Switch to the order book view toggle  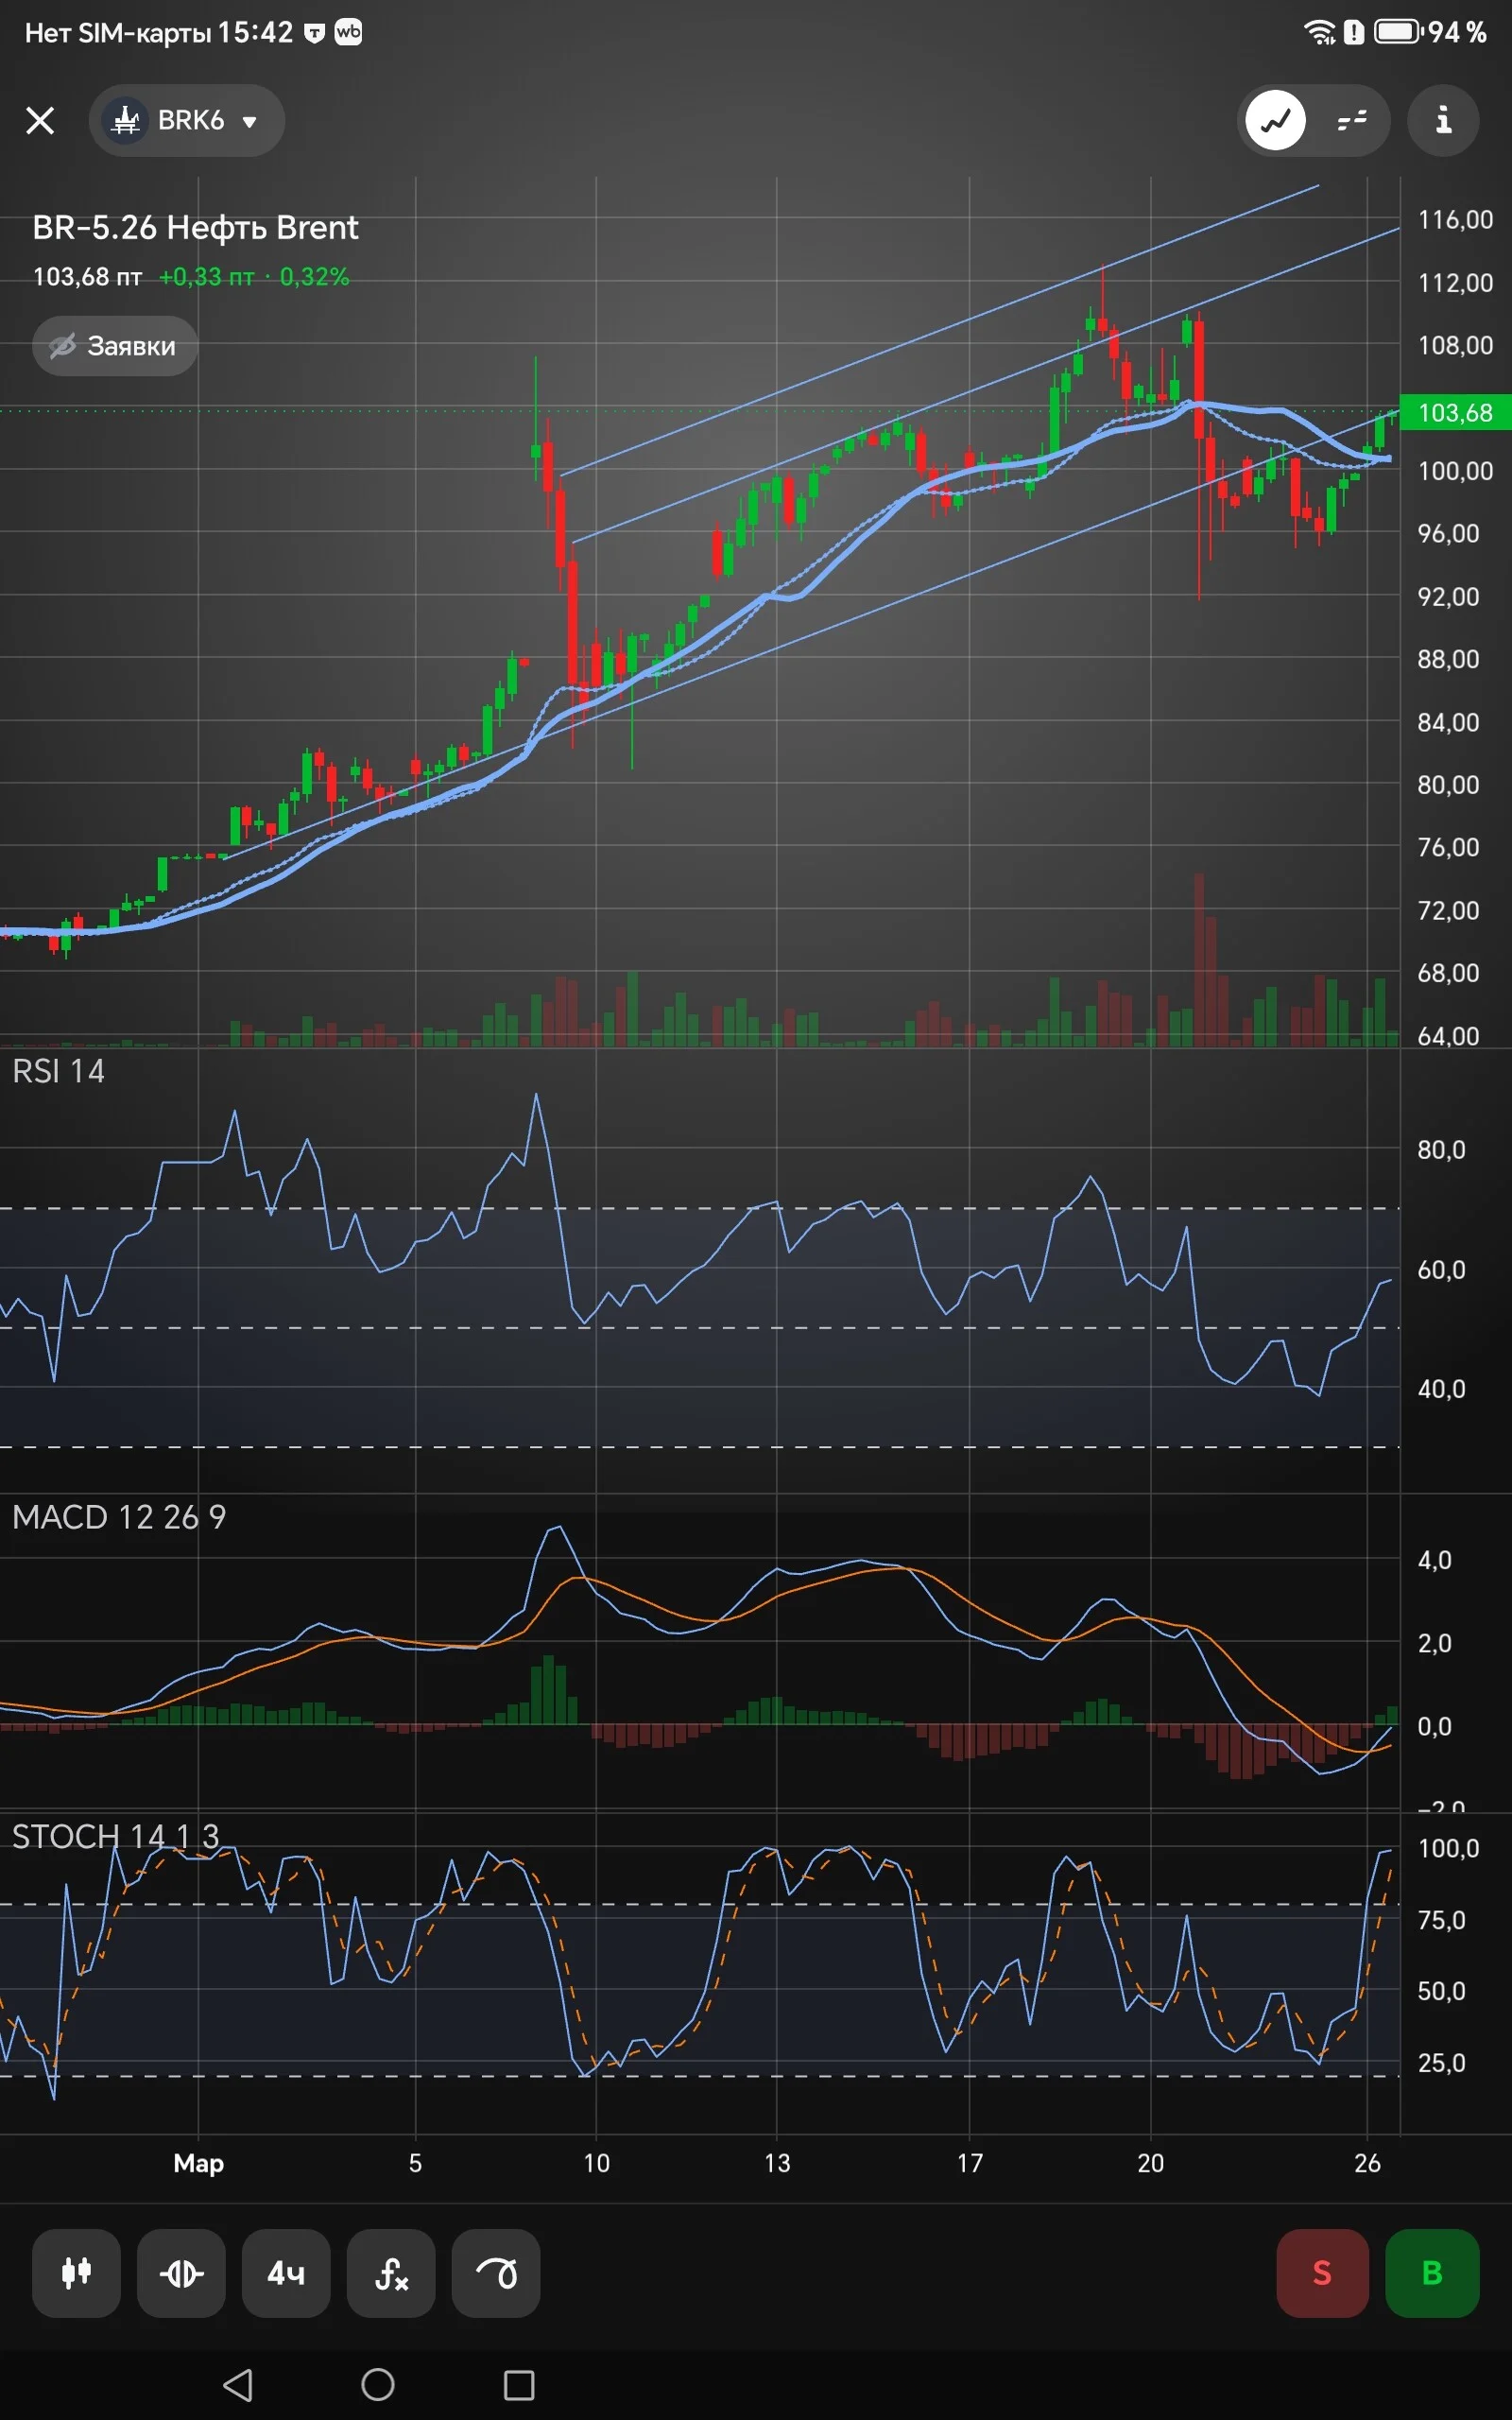1351,120
